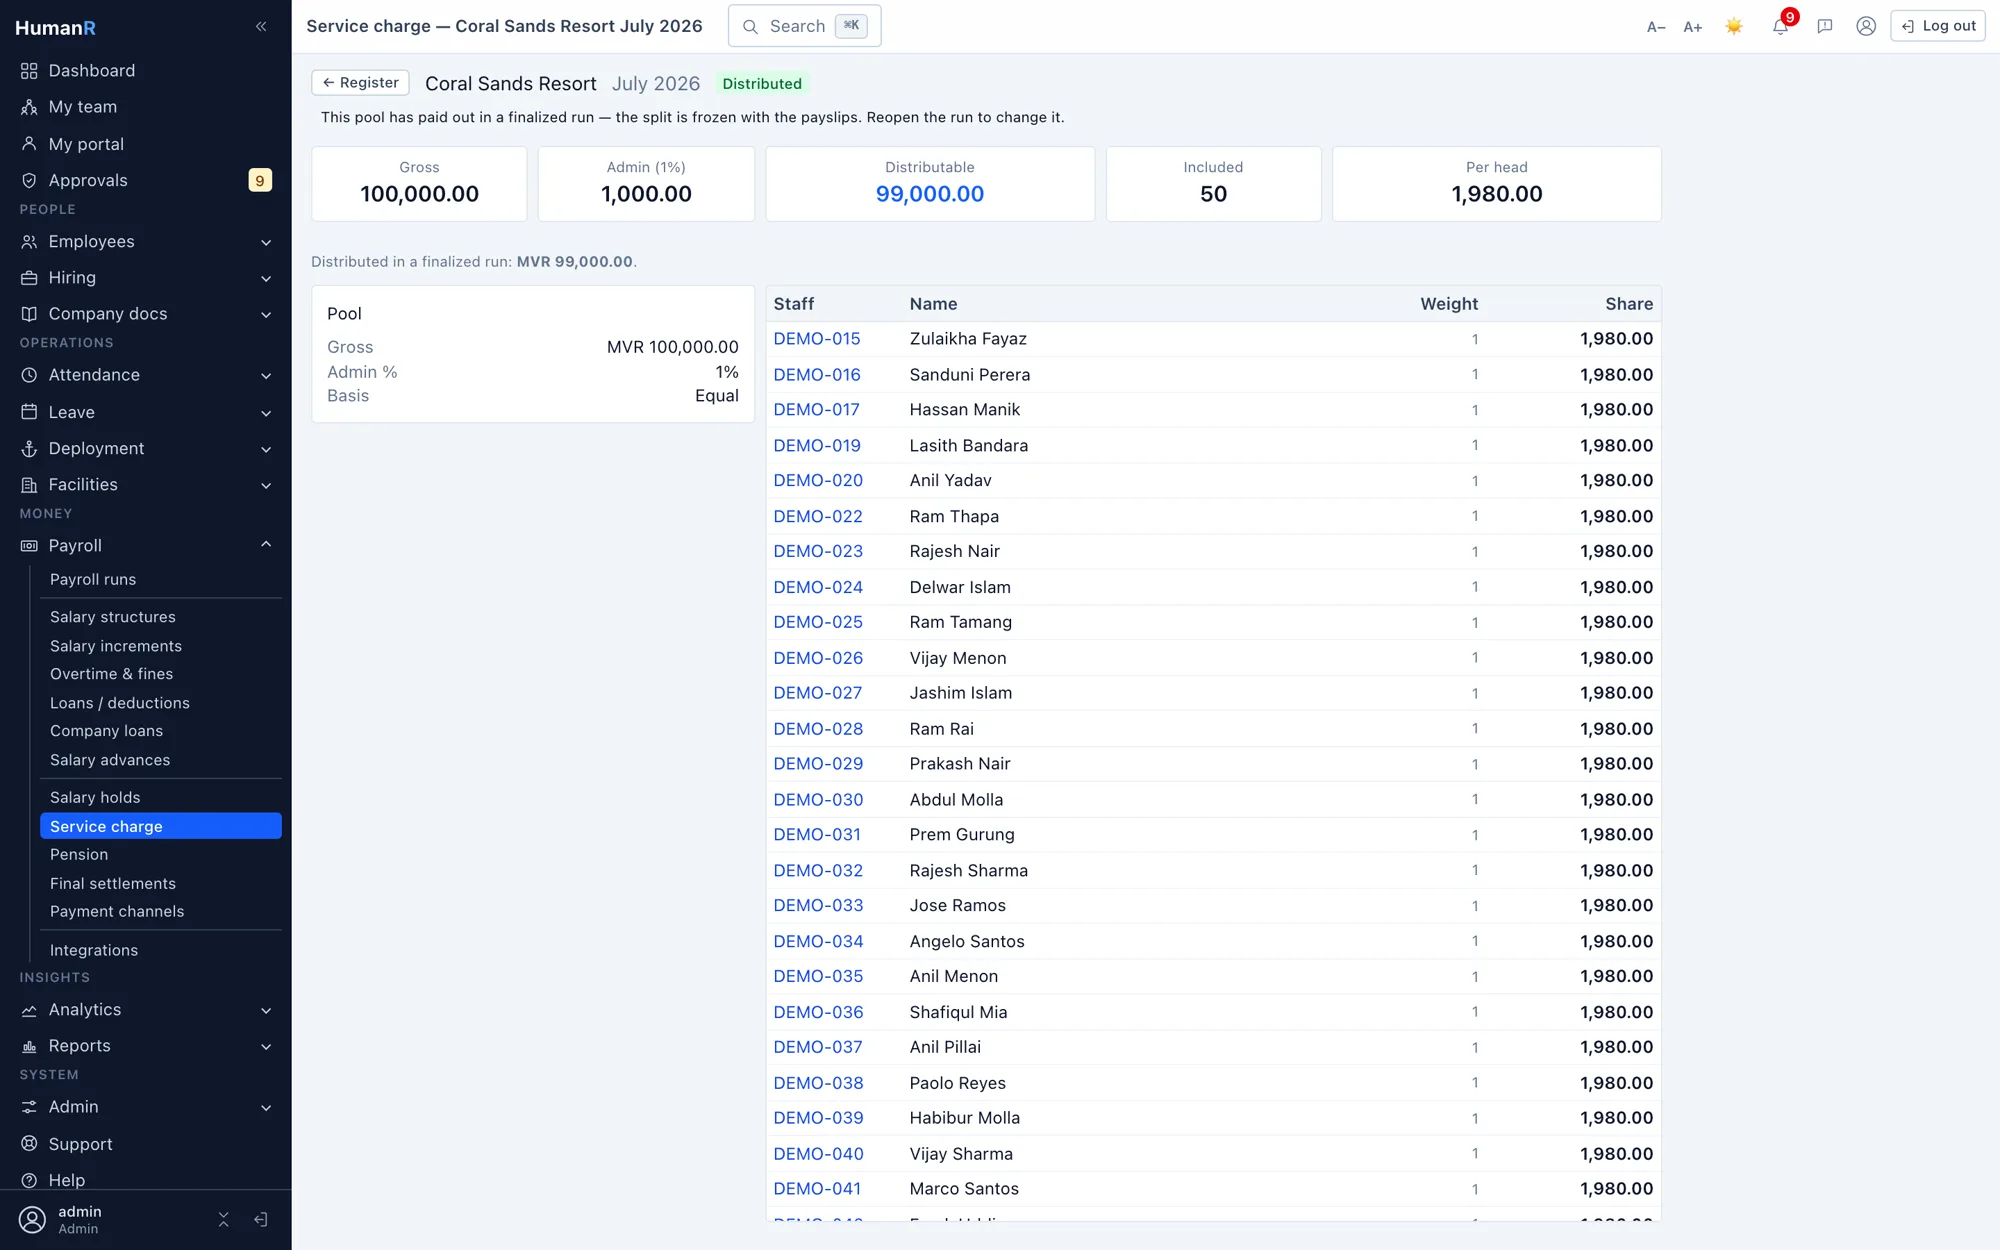
Task: Click the Deployment anchor icon
Action: [x=29, y=449]
